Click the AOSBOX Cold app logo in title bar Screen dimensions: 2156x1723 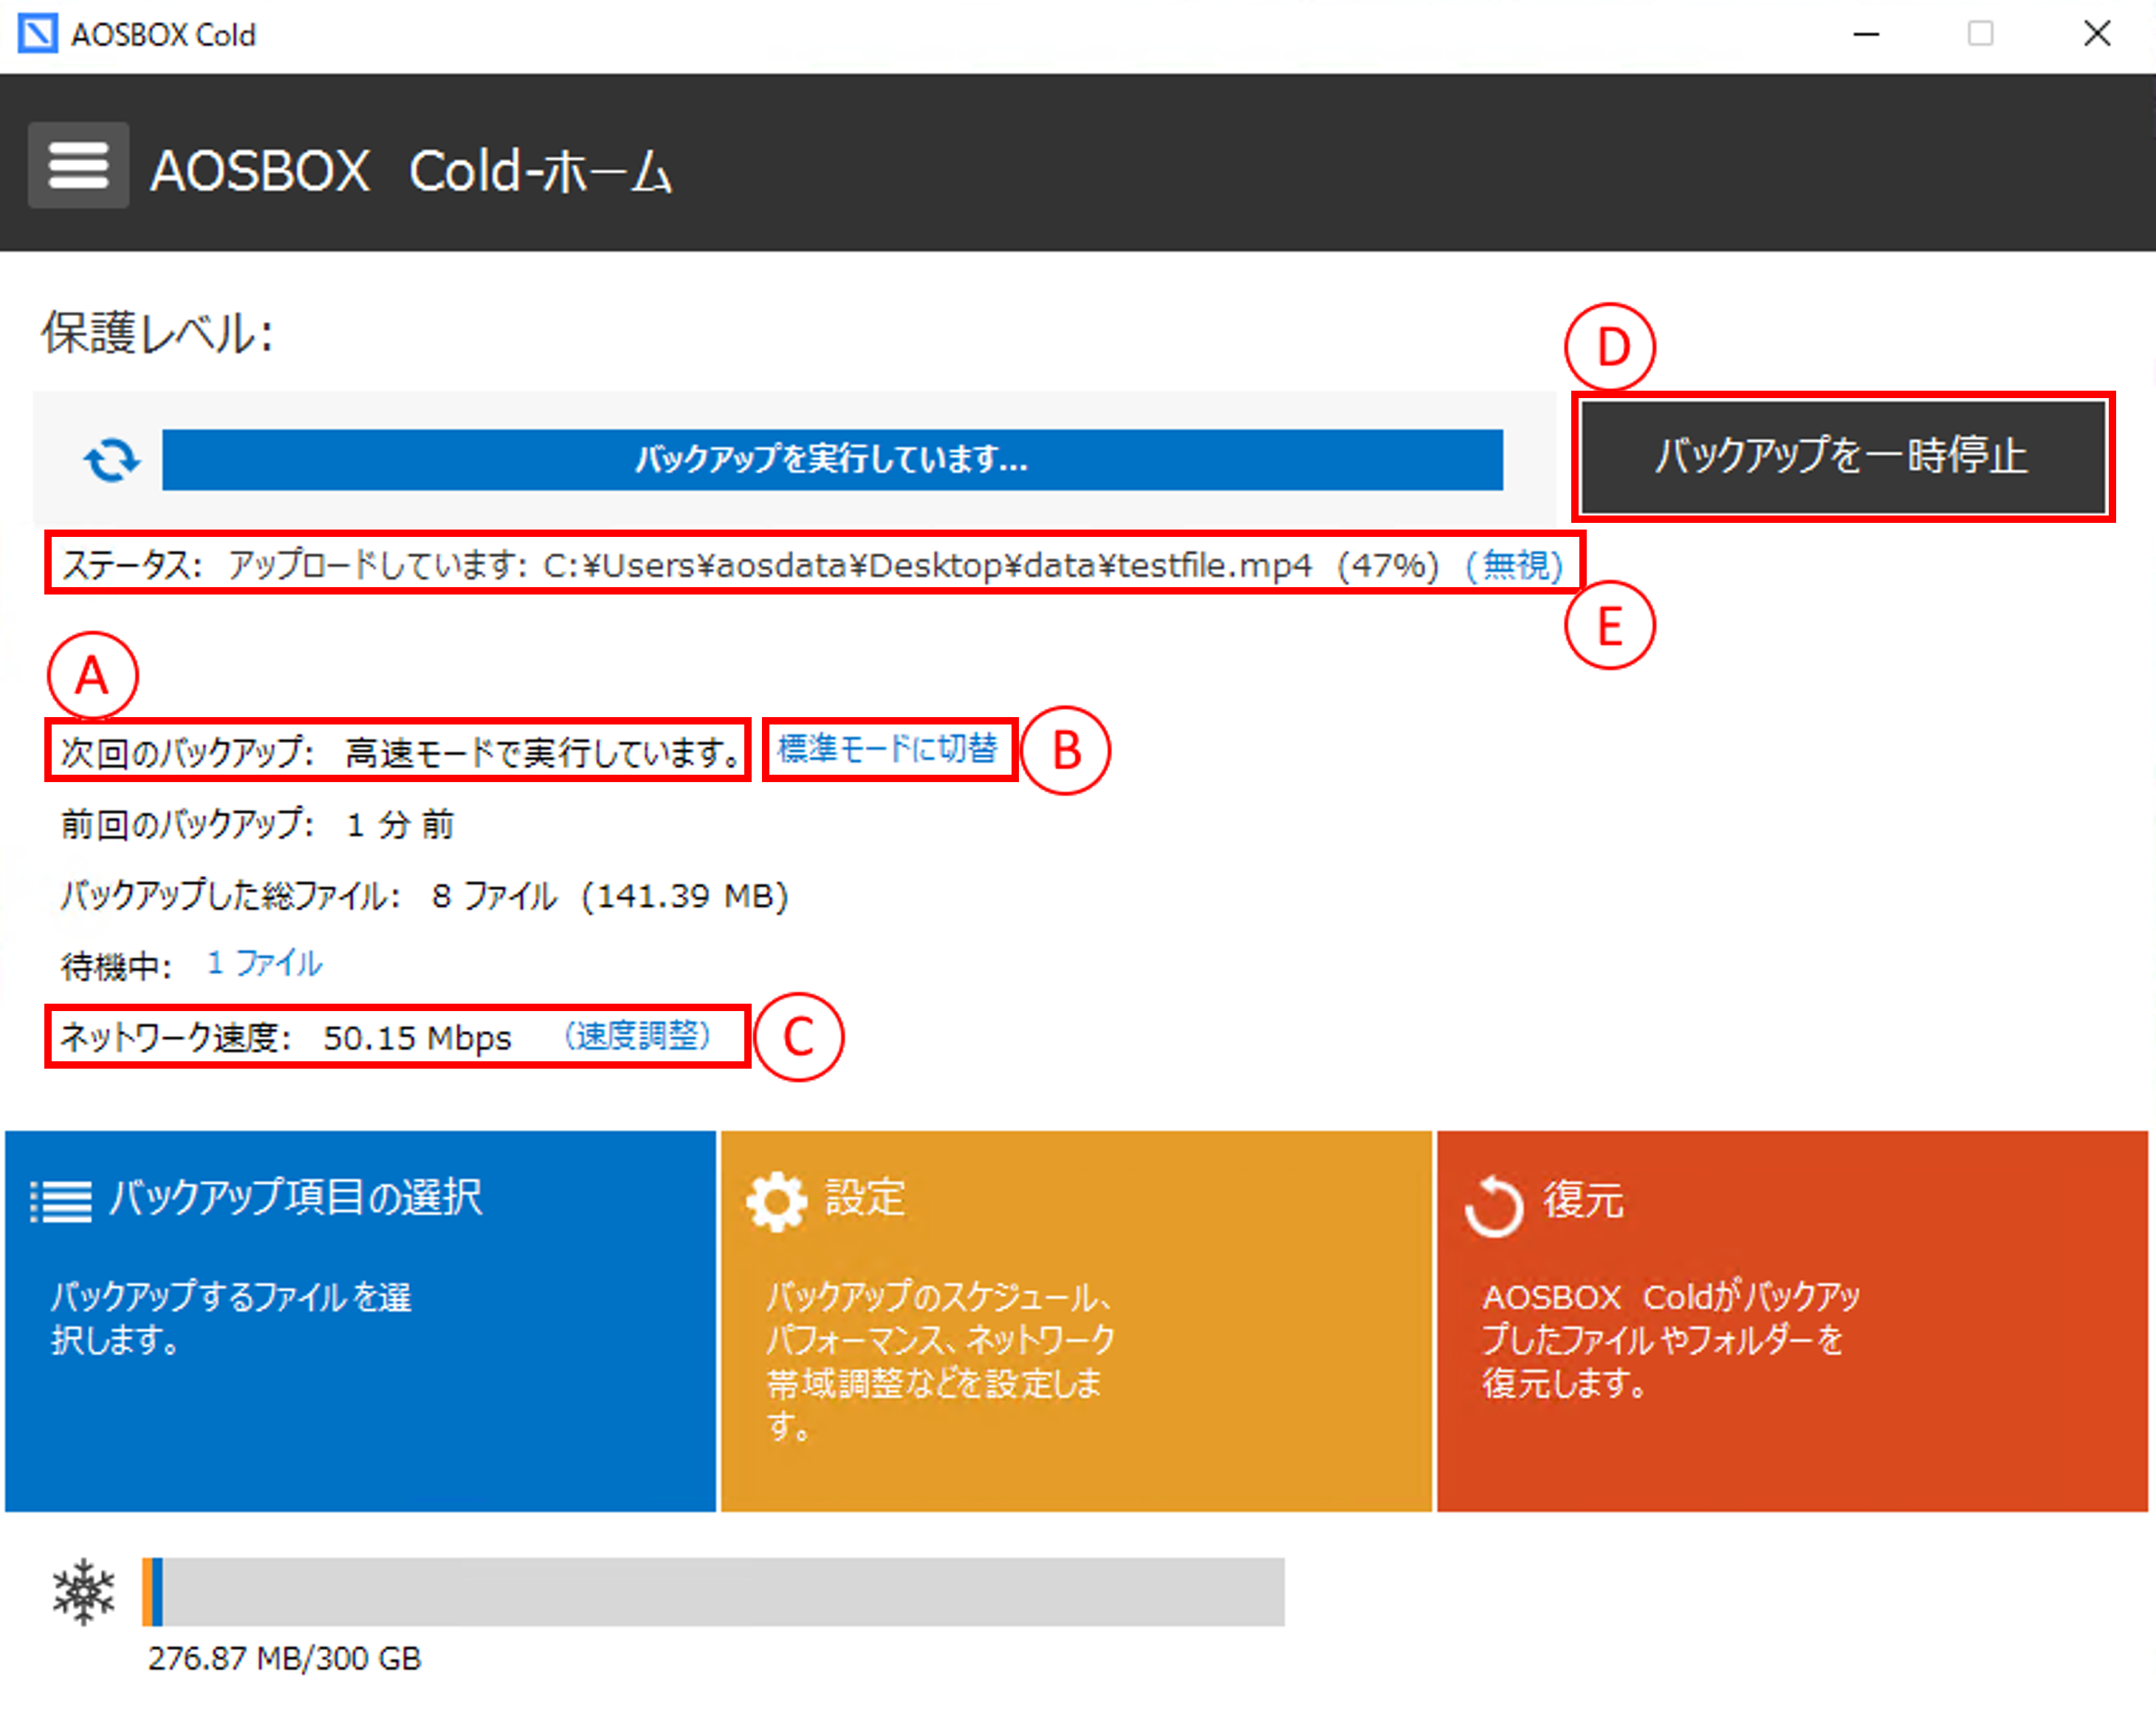click(x=38, y=34)
